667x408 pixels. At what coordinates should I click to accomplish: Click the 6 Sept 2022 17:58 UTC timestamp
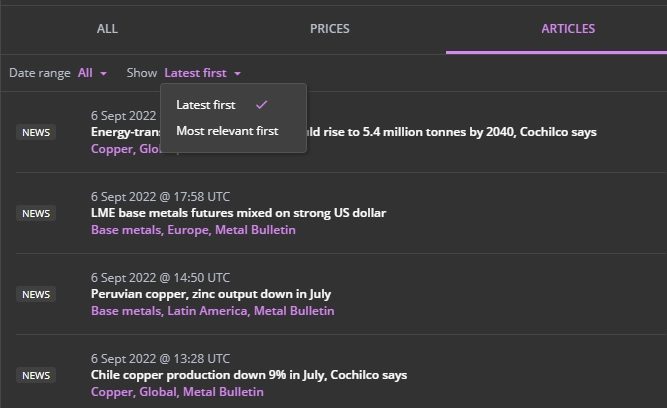(x=160, y=197)
